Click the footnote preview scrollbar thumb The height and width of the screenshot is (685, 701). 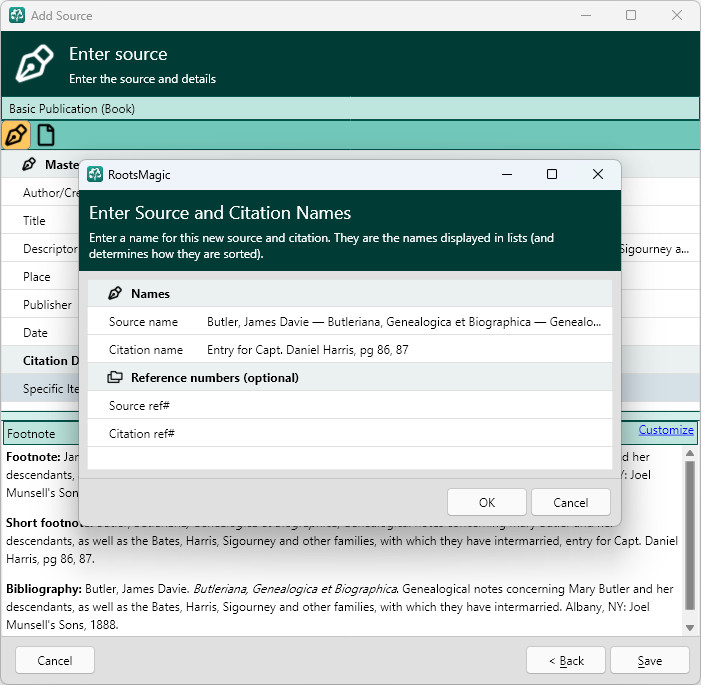point(690,535)
